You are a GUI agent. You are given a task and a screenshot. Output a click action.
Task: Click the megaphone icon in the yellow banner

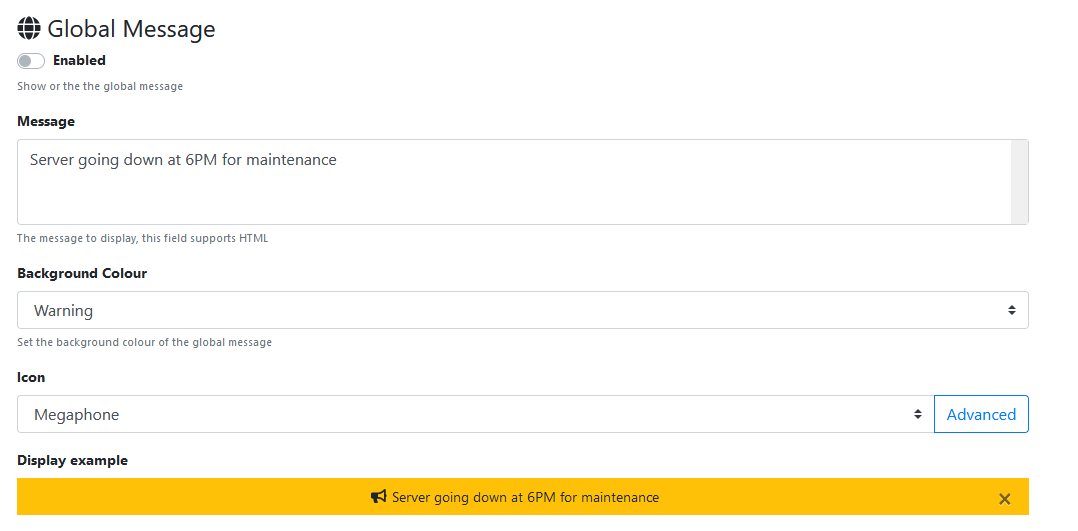coord(379,497)
